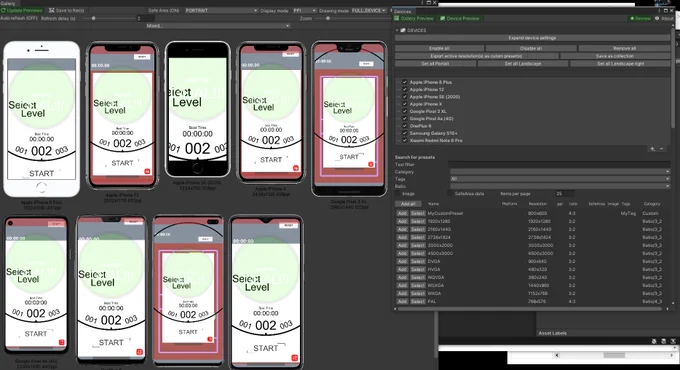Uncheck Apple iPhone 12 device
This screenshot has height=370, width=680.
[405, 89]
